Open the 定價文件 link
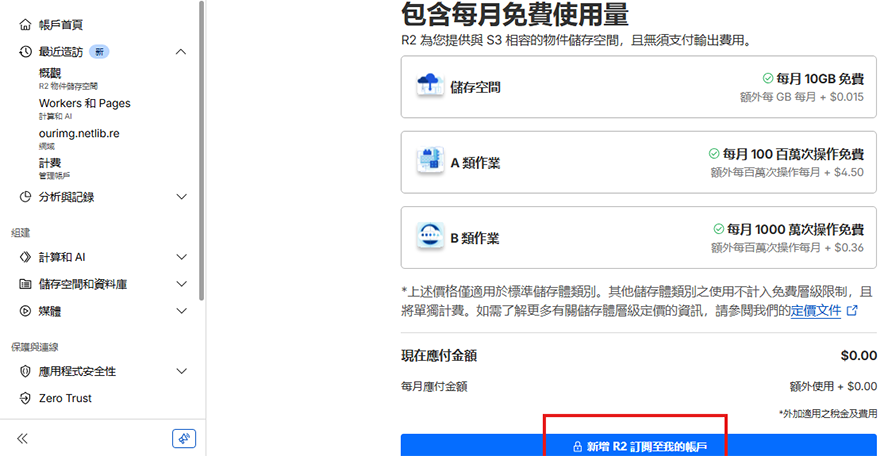This screenshot has width=888, height=456. click(x=816, y=310)
